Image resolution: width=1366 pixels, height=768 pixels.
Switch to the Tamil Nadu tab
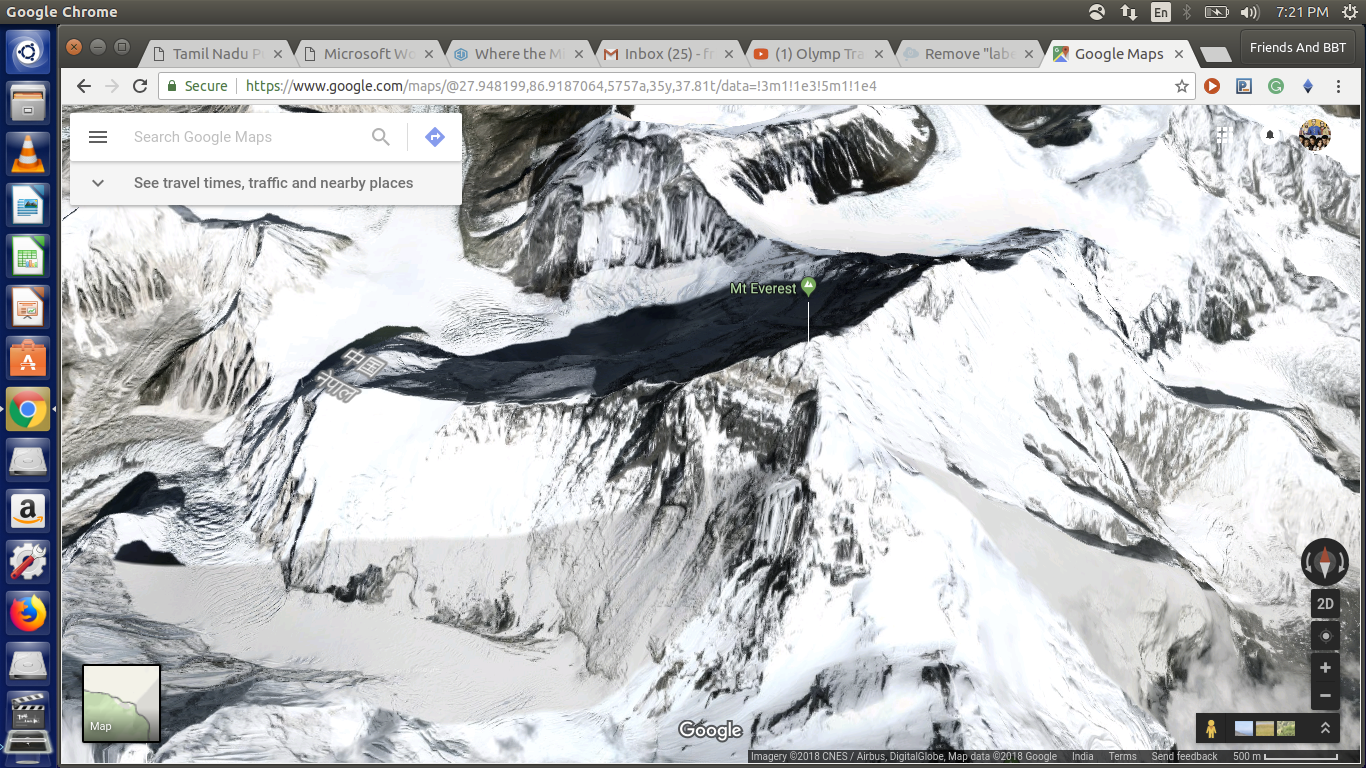[217, 54]
